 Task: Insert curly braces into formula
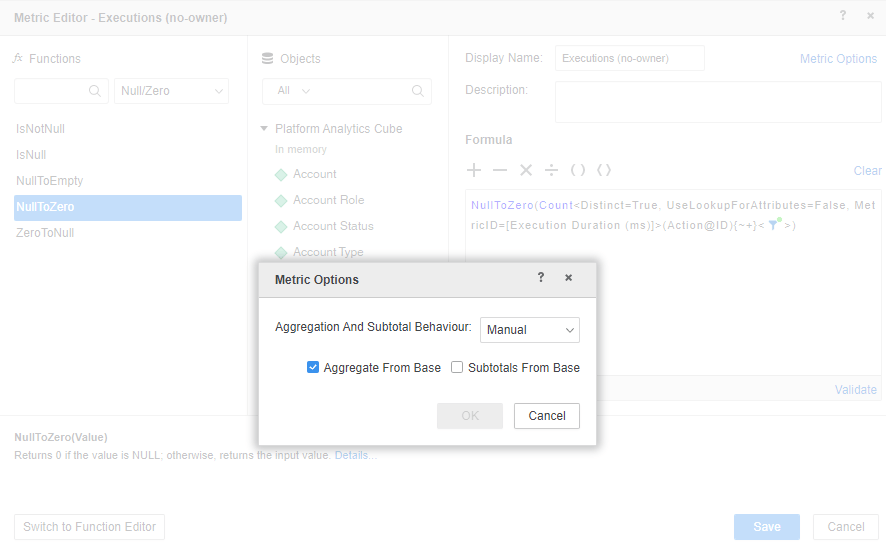tap(603, 170)
